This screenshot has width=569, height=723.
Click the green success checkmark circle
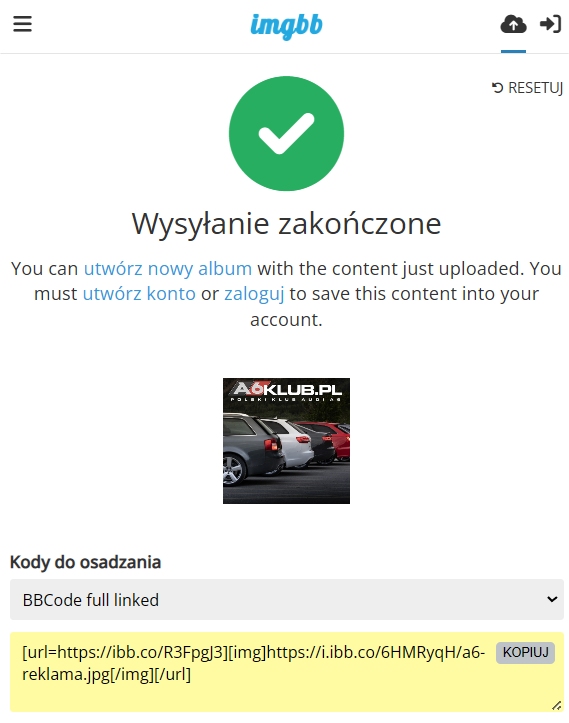pos(286,134)
